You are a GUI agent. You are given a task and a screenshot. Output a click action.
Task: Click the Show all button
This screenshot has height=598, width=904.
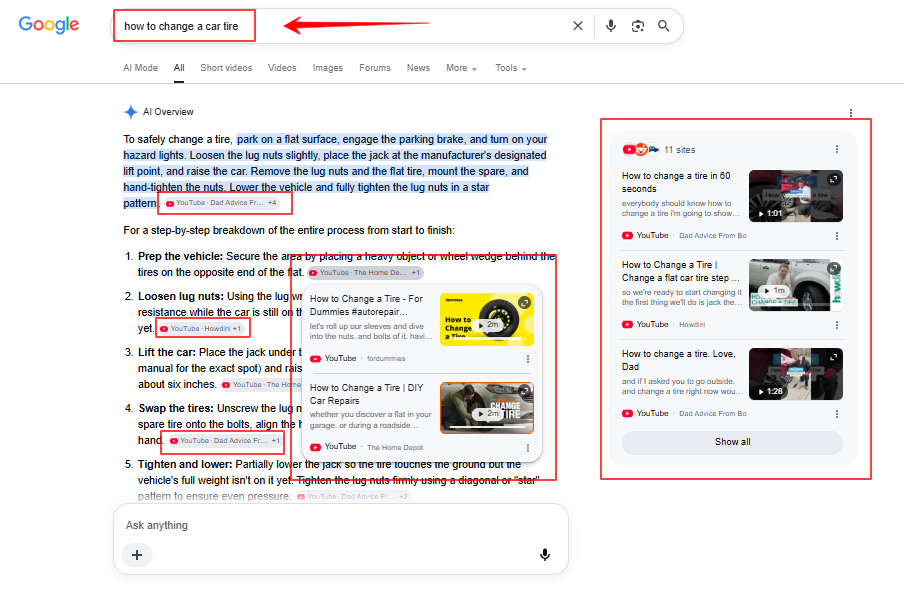click(732, 442)
